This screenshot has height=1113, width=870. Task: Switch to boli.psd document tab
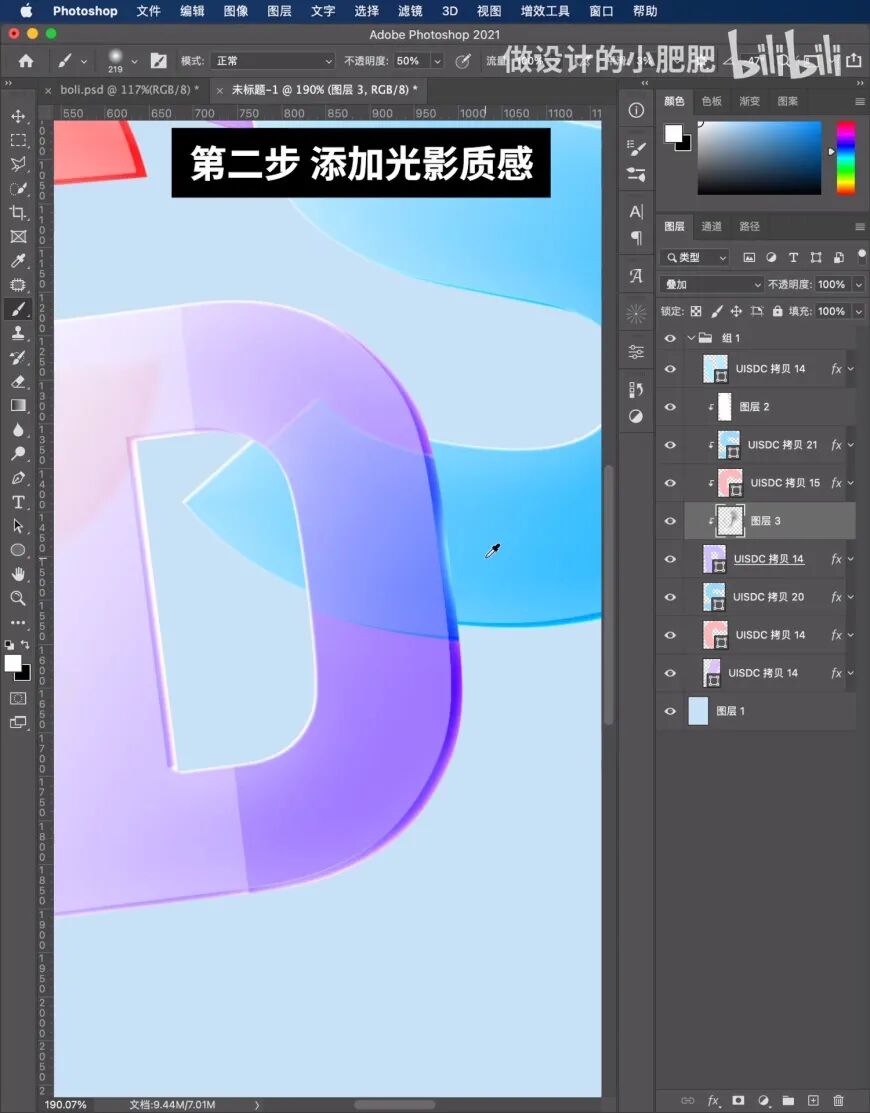[x=122, y=90]
